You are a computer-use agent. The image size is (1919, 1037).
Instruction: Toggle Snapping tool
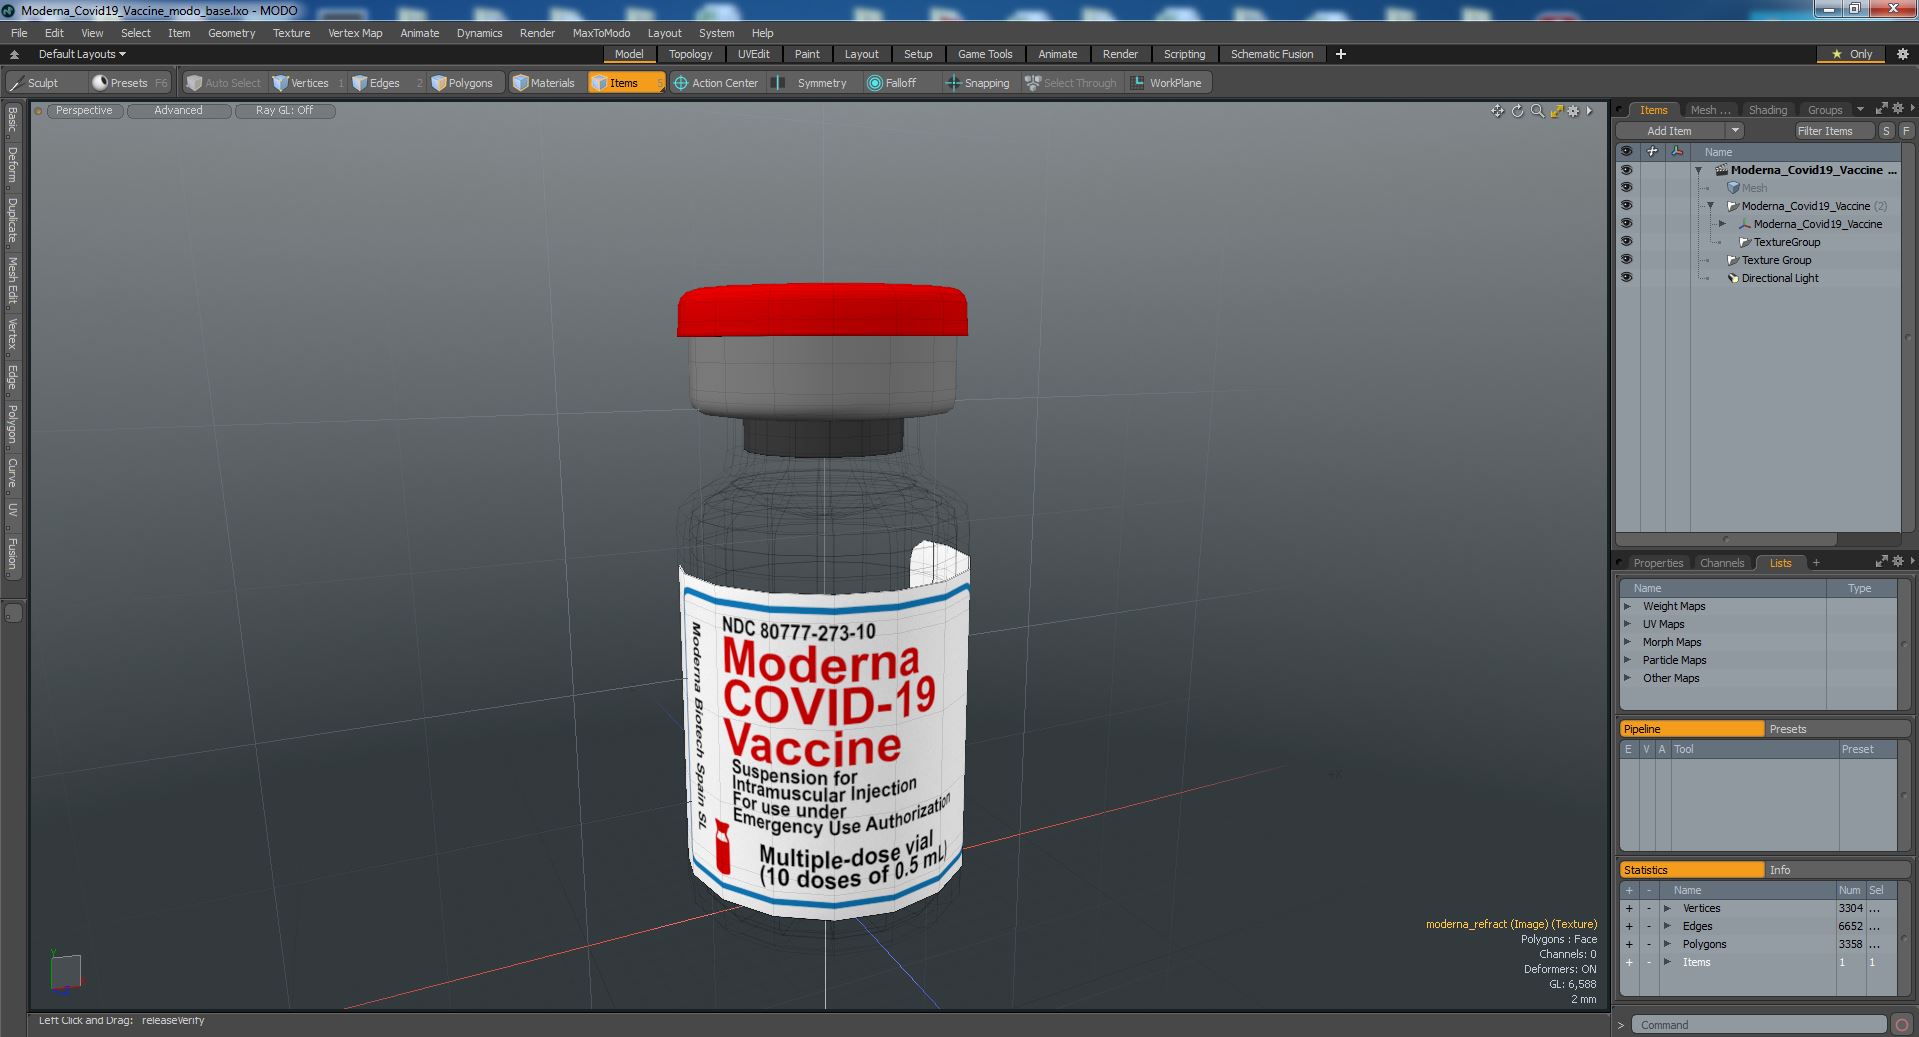[978, 83]
